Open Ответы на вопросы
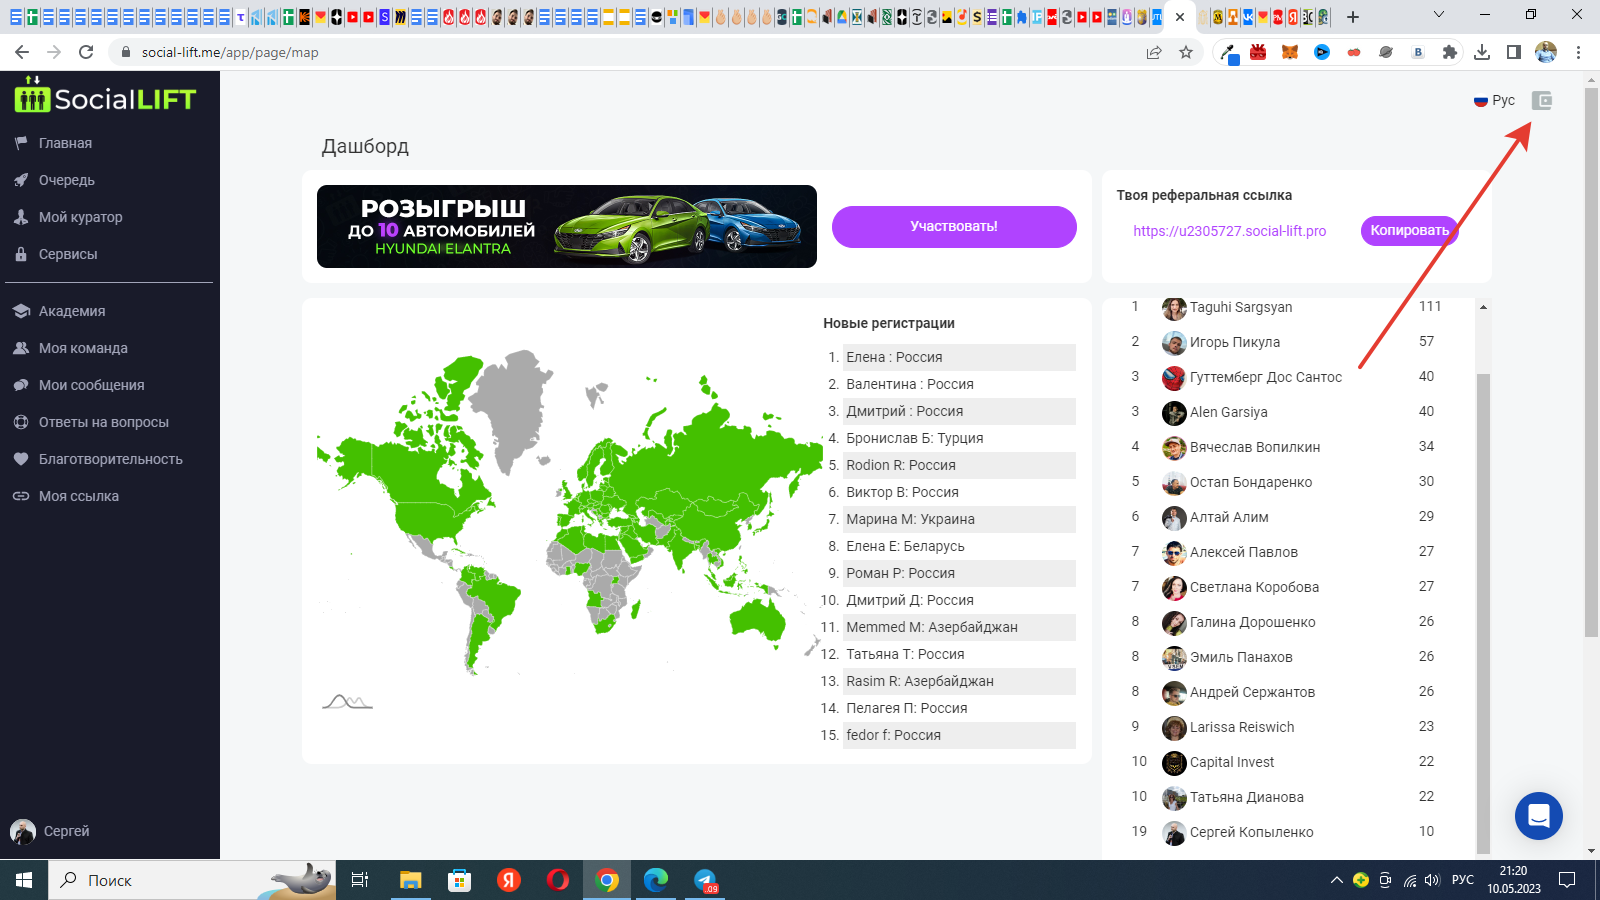This screenshot has height=900, width=1600. pyautogui.click(x=103, y=422)
